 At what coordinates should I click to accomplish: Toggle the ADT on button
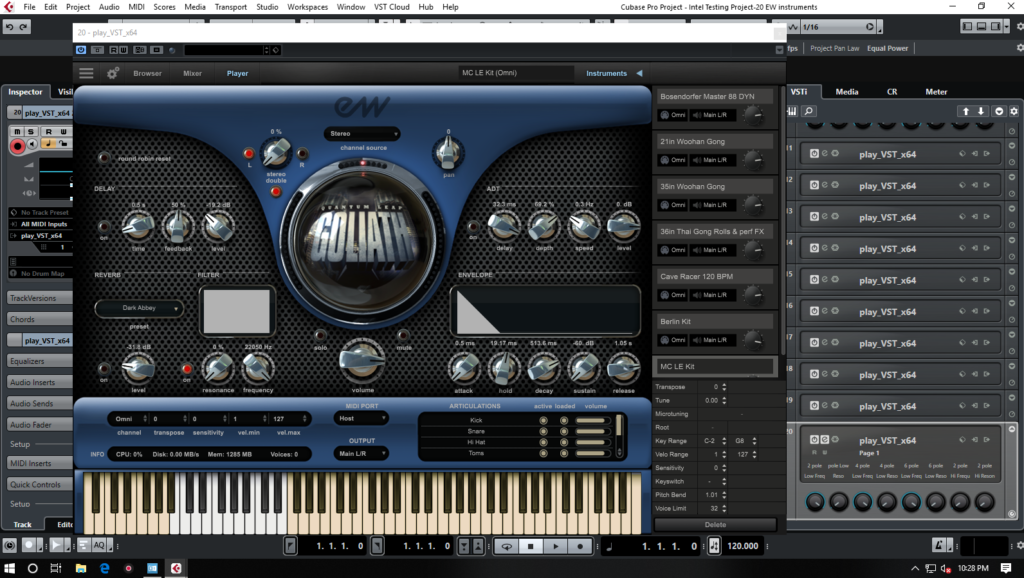[x=473, y=226]
